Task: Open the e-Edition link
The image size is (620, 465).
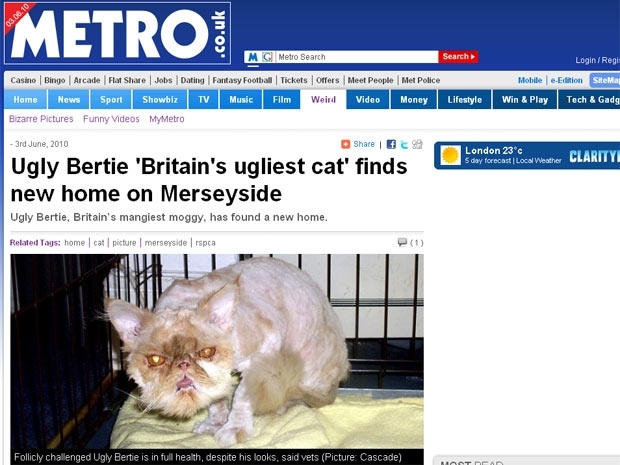Action: [x=566, y=80]
